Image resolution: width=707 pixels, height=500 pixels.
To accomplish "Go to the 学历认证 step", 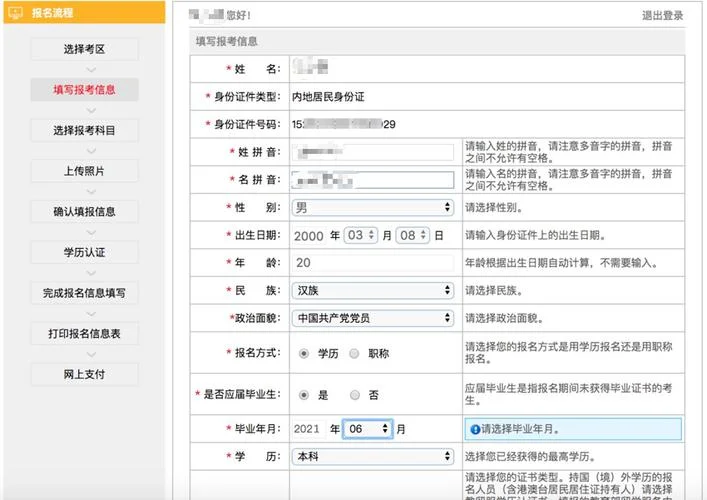I will [84, 252].
